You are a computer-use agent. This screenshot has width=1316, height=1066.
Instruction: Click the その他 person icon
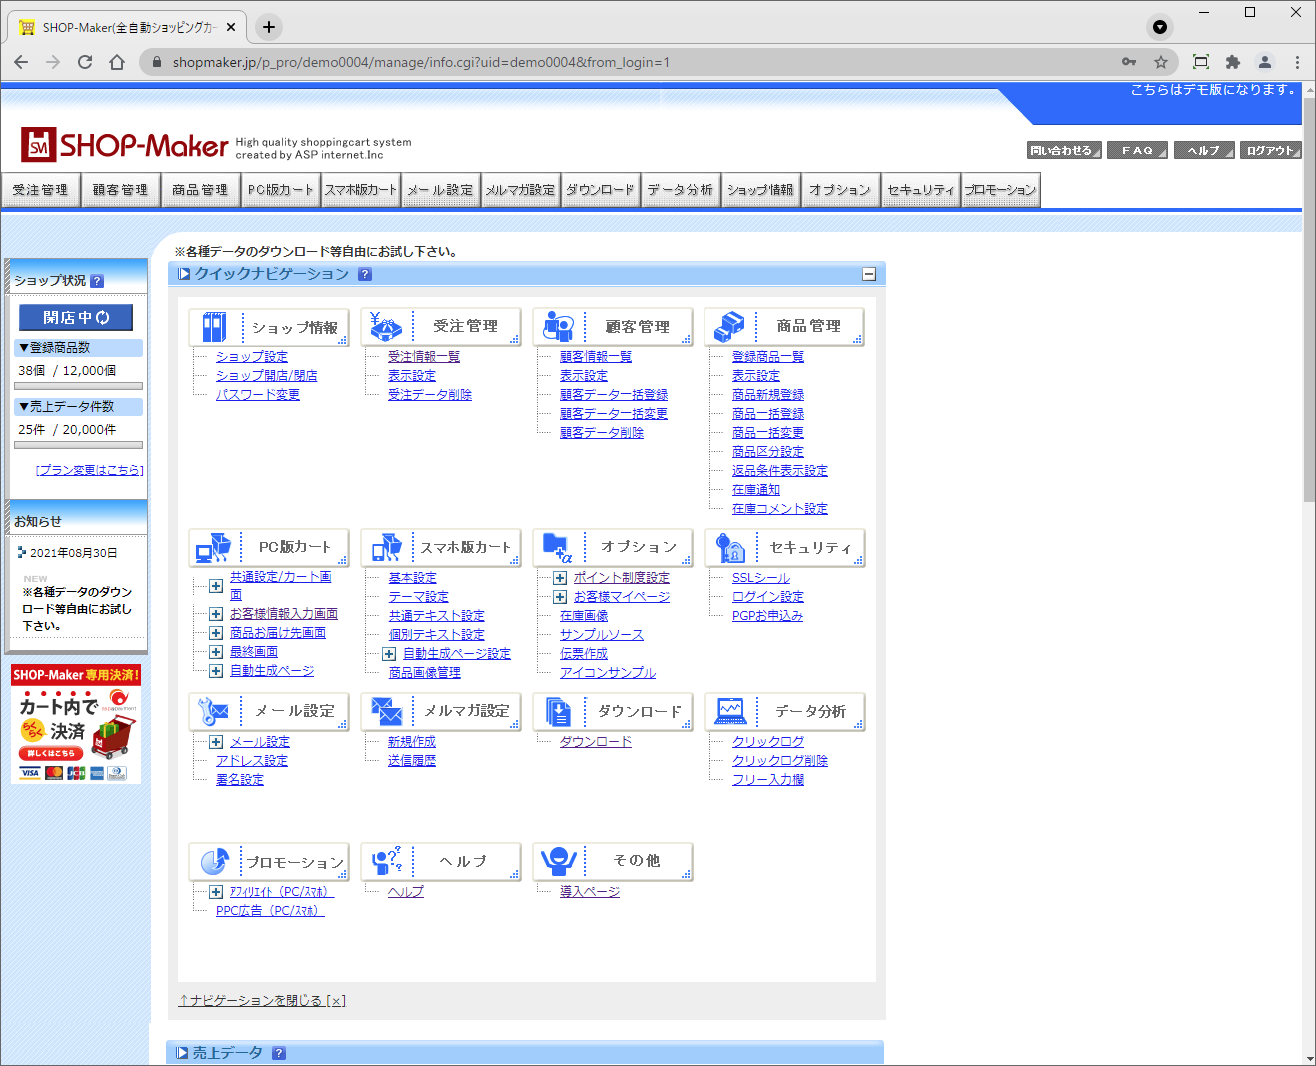(x=558, y=861)
